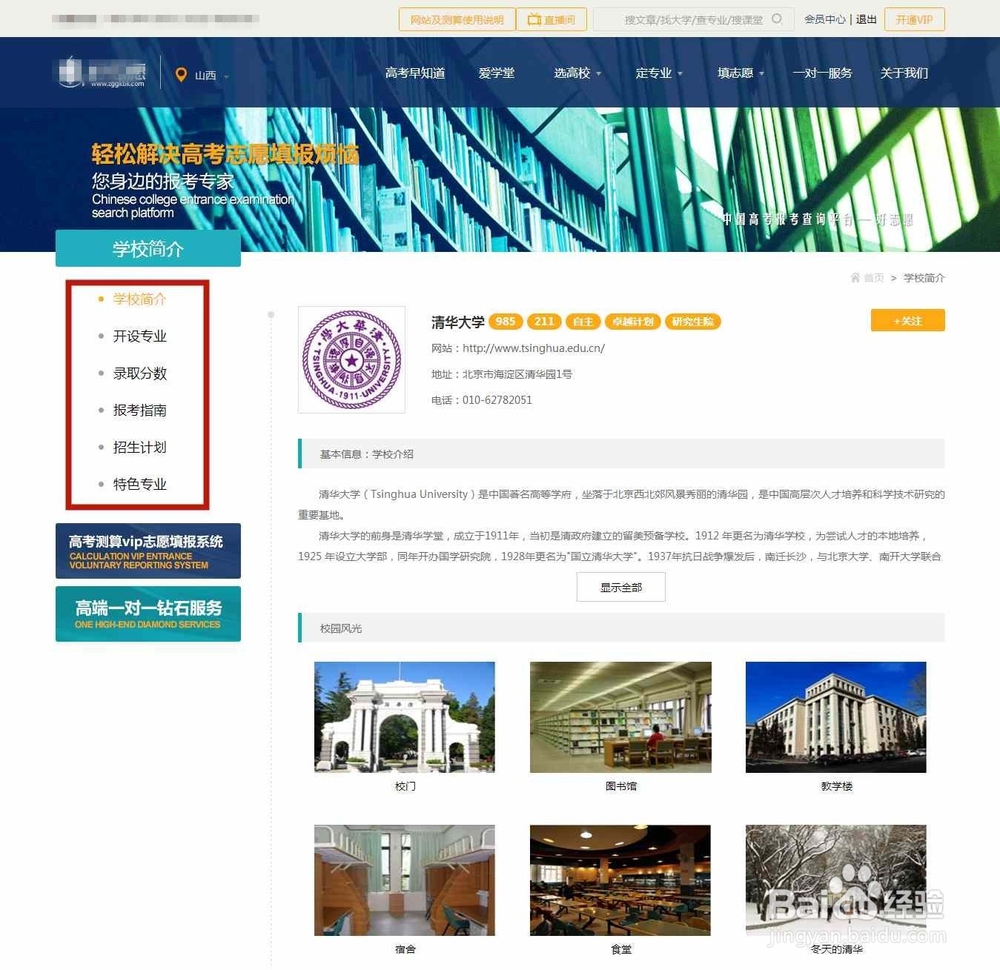Focus the article/university search field
This screenshot has height=970, width=1000.
coord(693,19)
